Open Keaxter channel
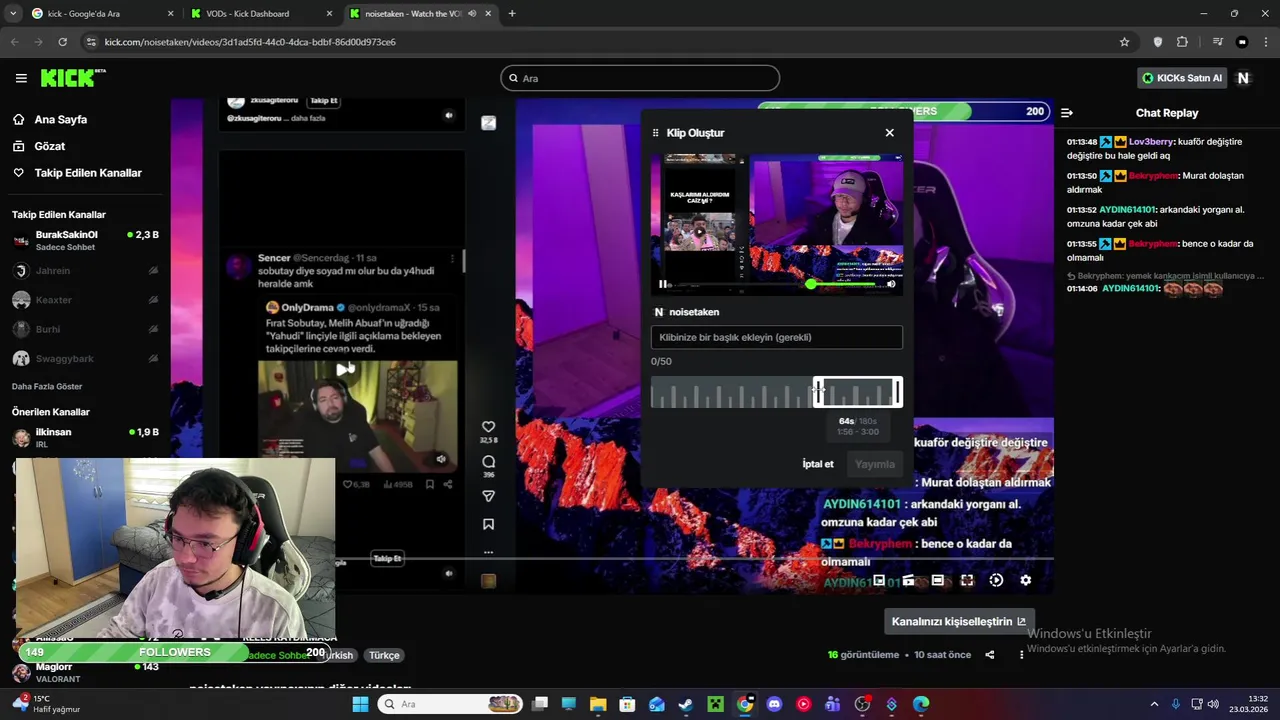 (85, 300)
